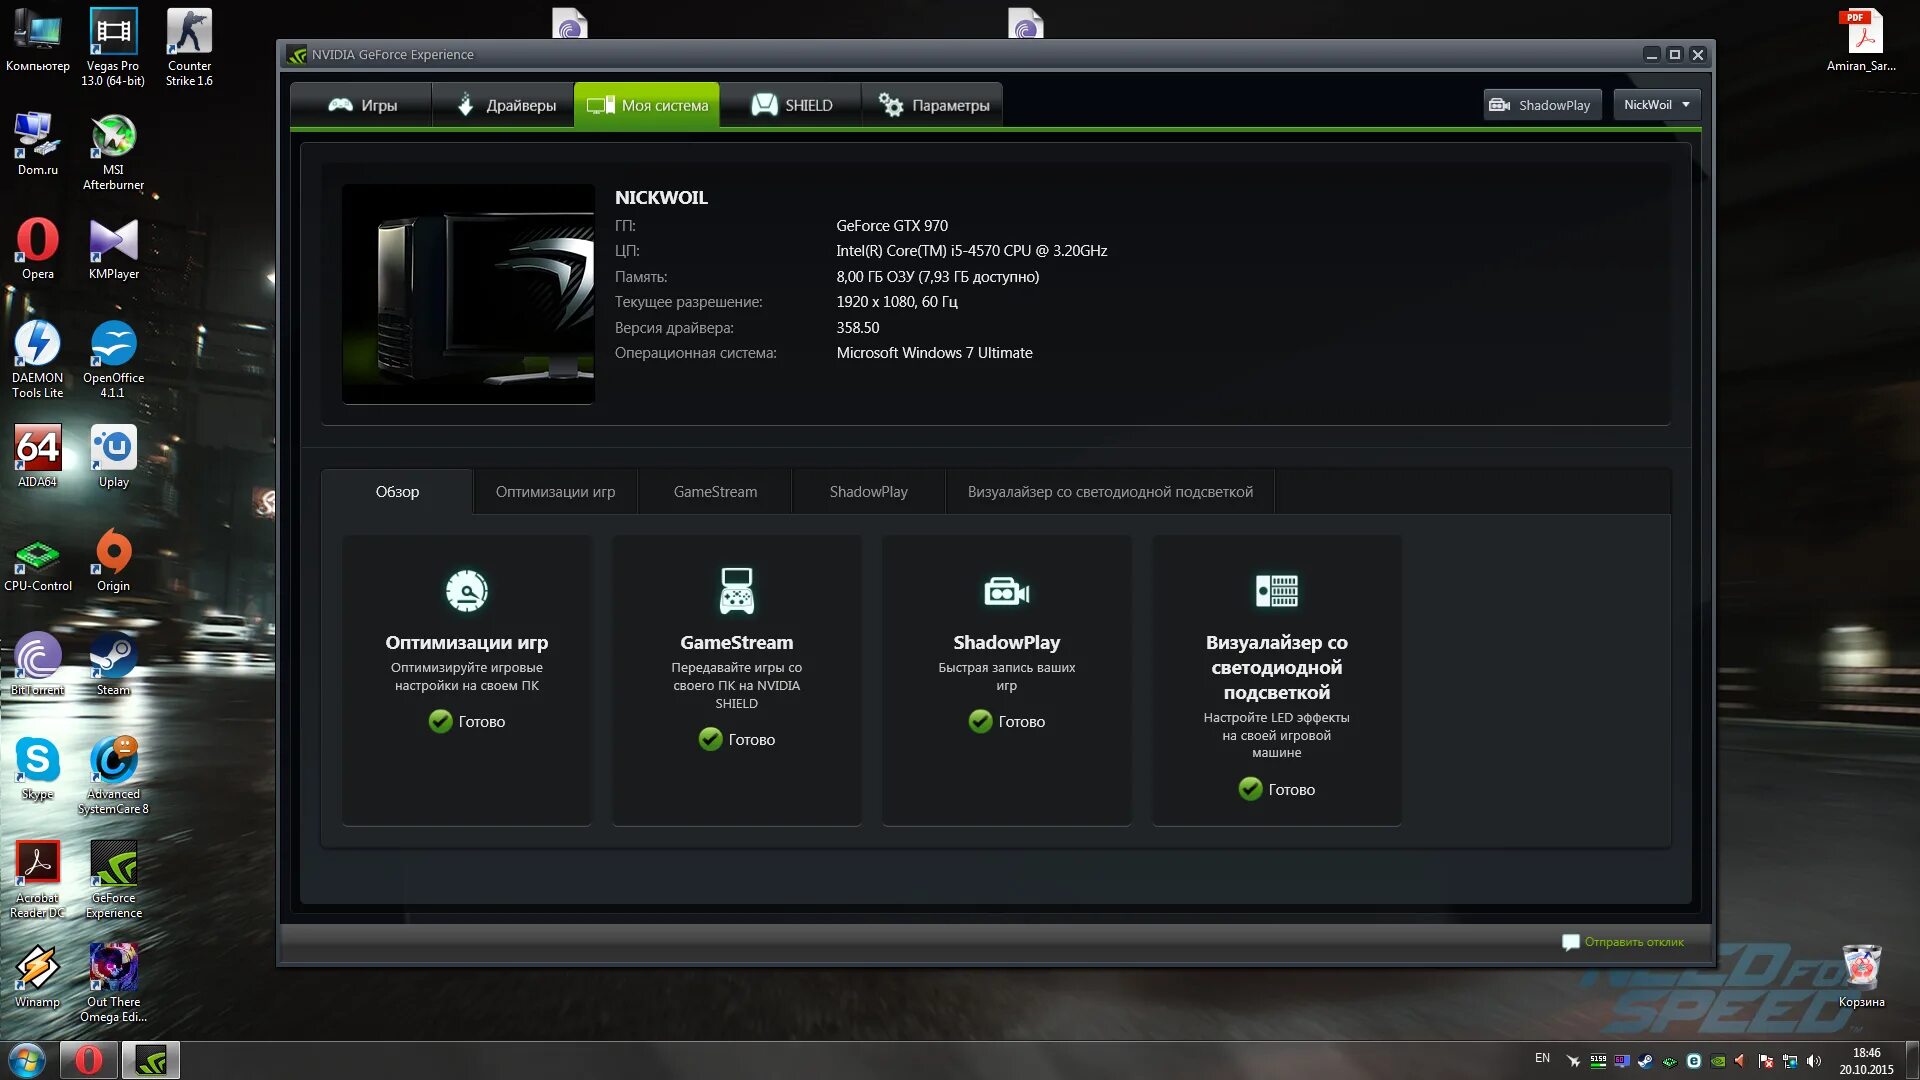Click the Компьютер desktop icon

[x=38, y=41]
